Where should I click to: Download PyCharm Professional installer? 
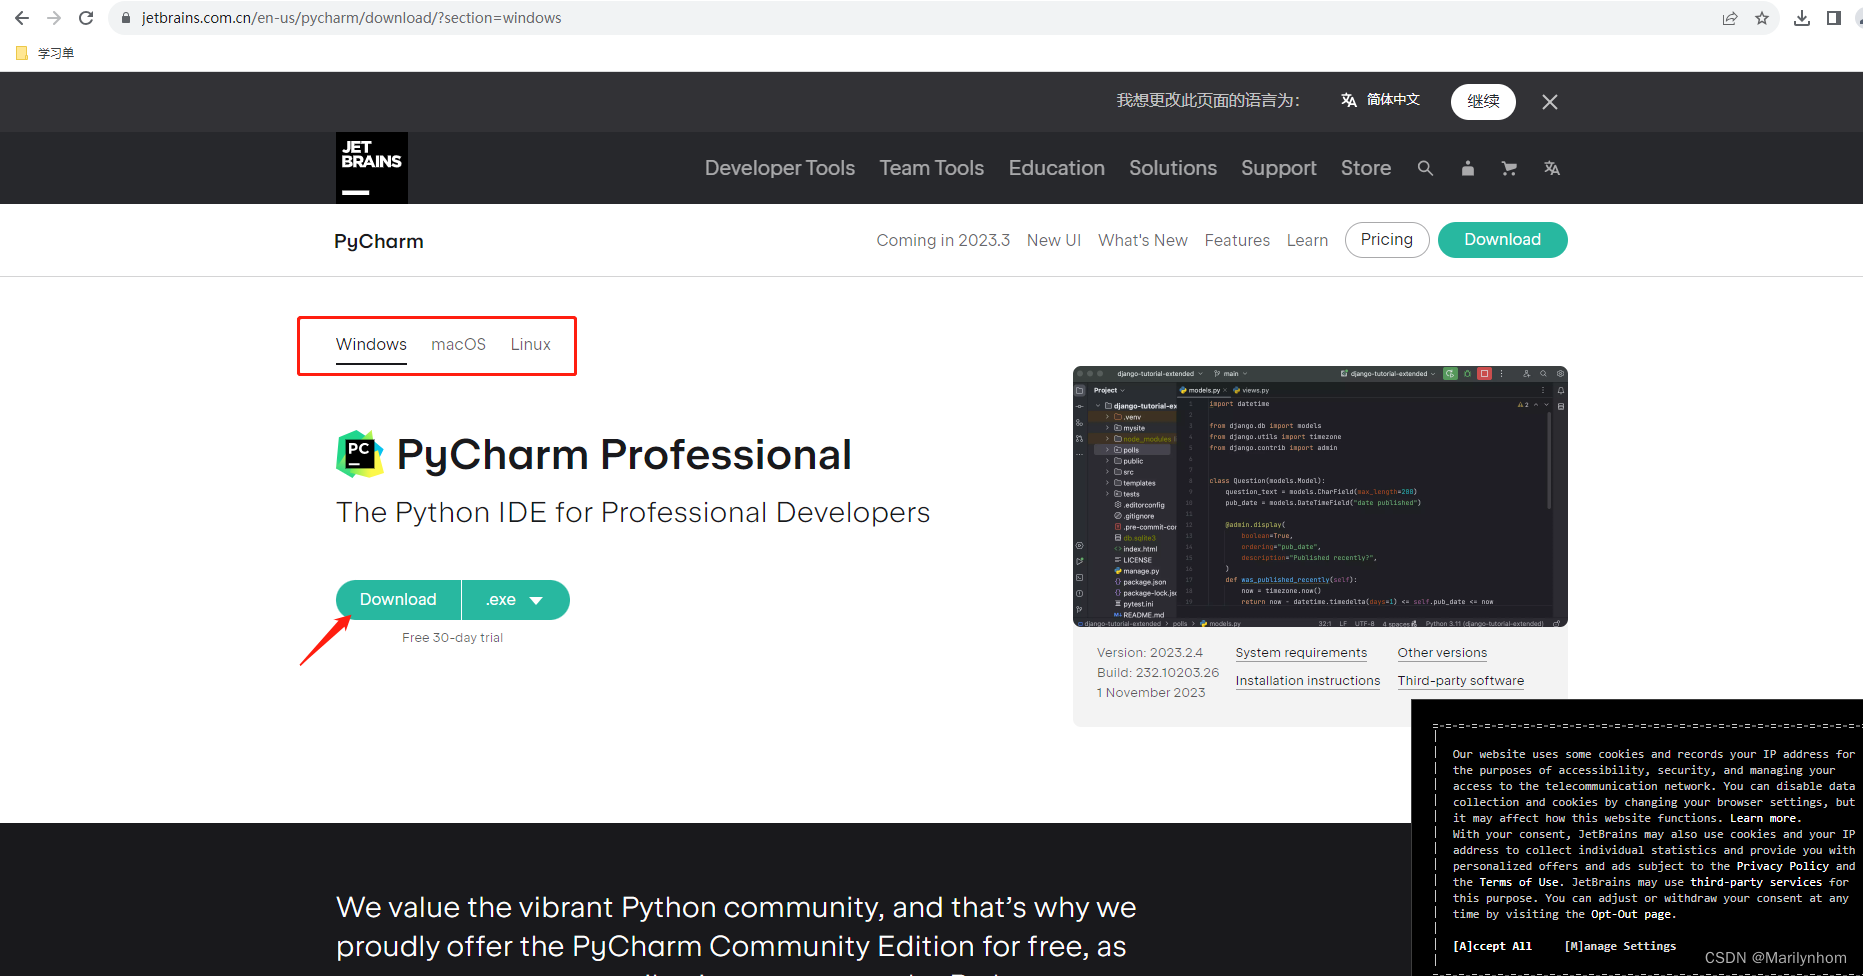(x=398, y=600)
